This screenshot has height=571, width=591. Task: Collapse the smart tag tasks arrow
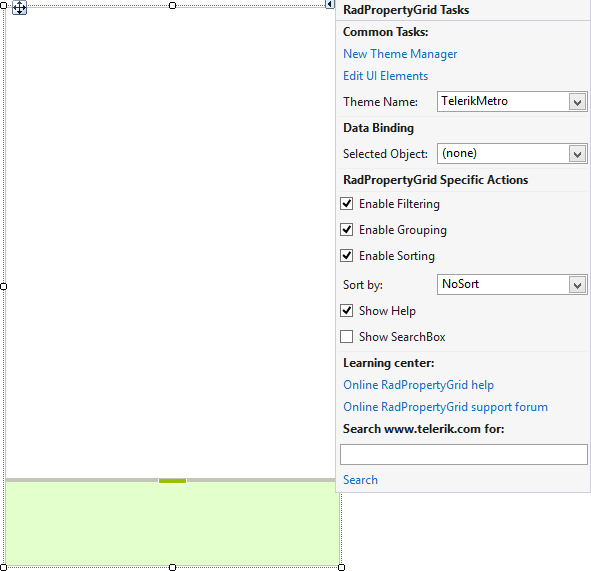click(330, 4)
